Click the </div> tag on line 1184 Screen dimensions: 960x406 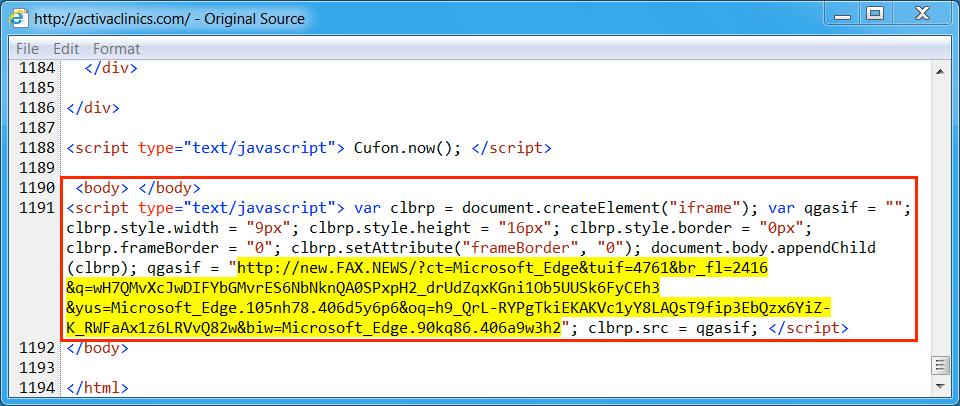(111, 68)
